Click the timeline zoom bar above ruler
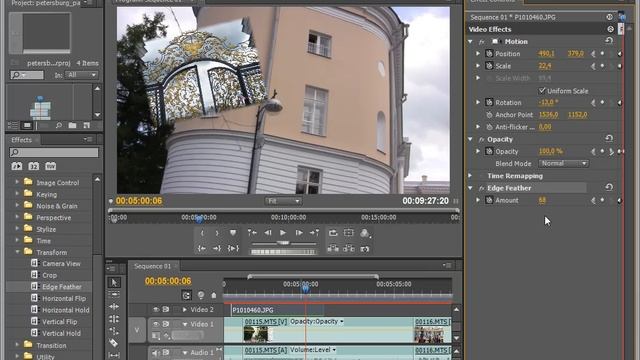 pos(313,277)
